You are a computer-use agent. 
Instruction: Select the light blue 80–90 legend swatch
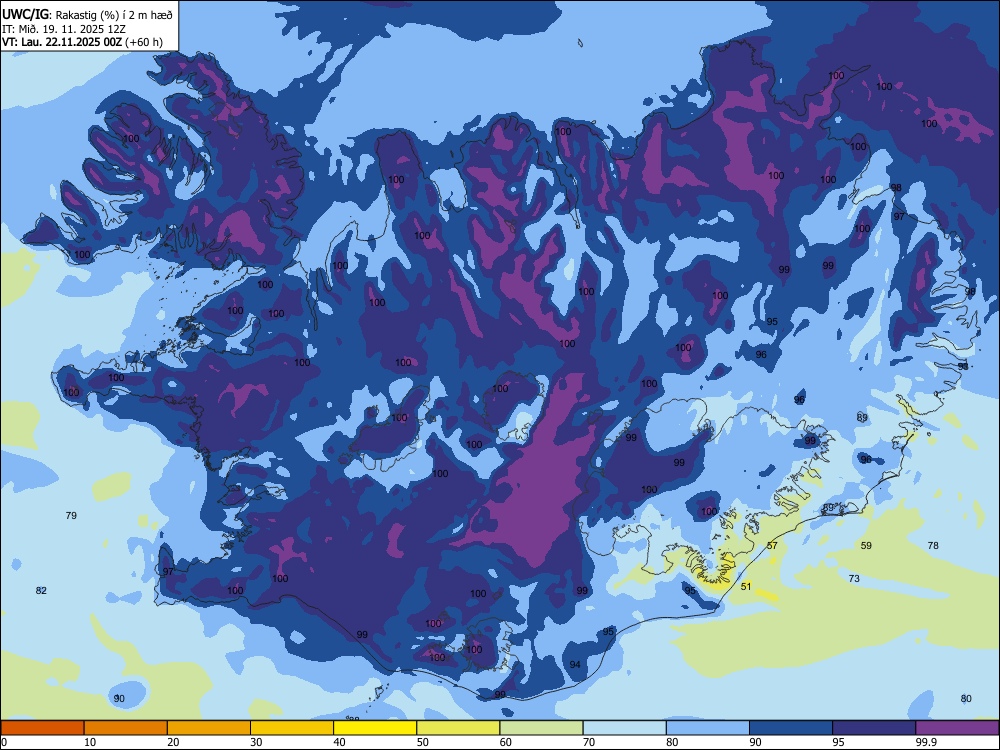click(708, 728)
